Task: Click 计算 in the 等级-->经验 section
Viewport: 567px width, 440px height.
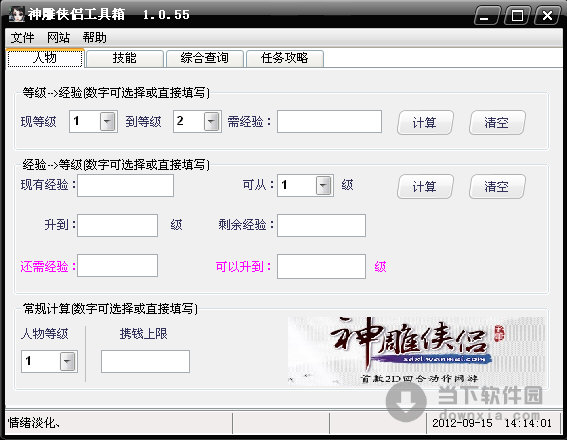Action: [425, 123]
